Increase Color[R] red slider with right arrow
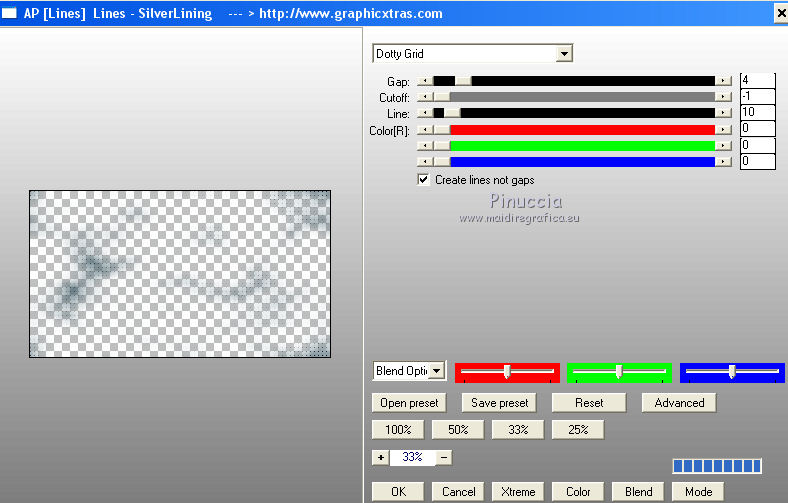788x503 pixels. pos(723,130)
